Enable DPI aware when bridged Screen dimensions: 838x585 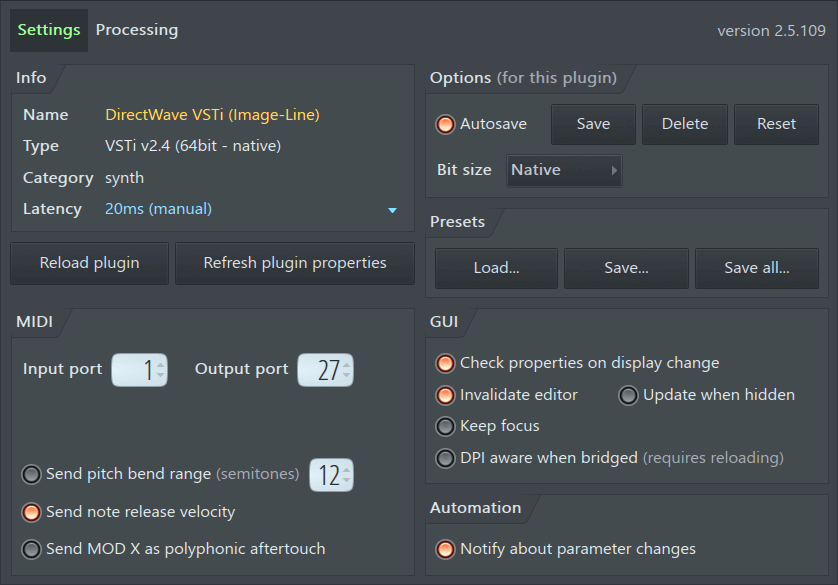[446, 458]
